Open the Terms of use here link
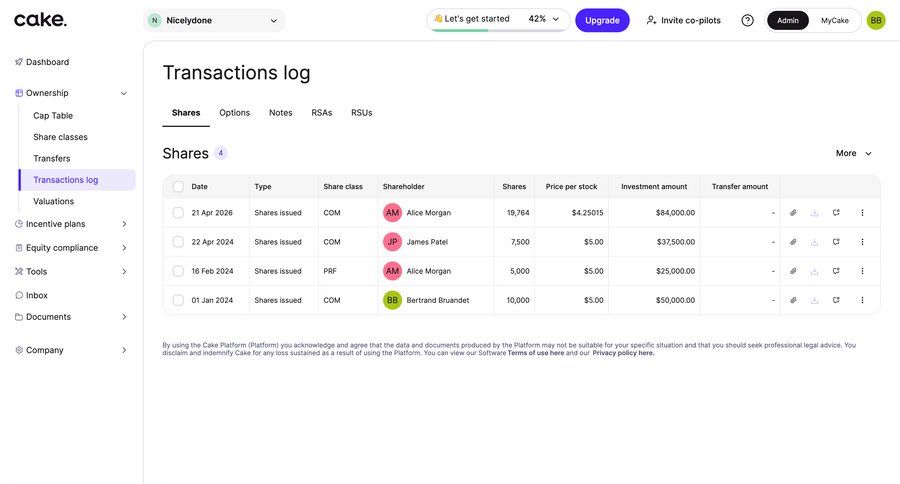This screenshot has width=900, height=484. tap(536, 353)
